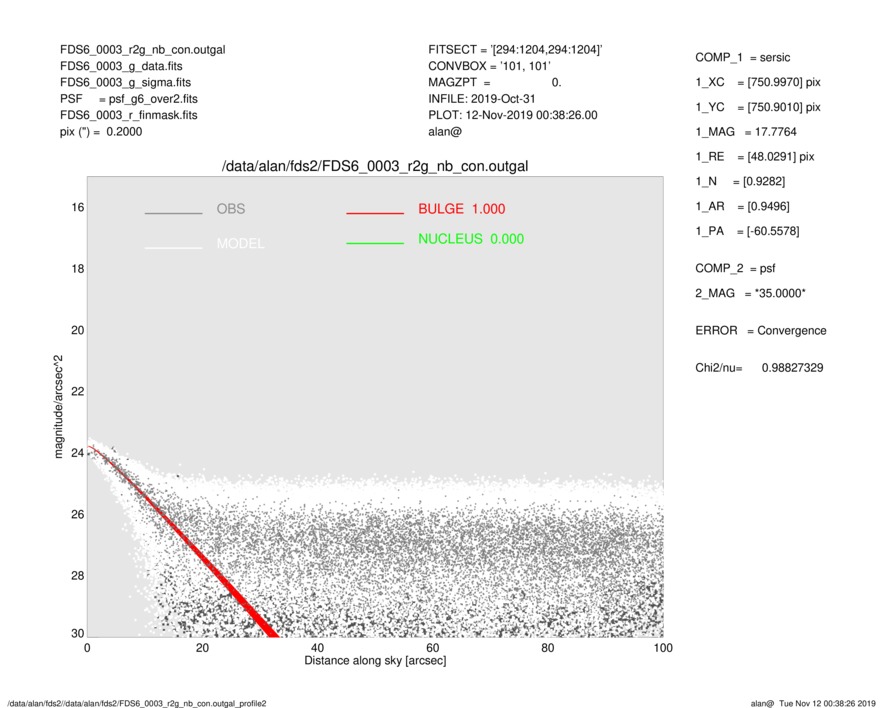Viewport: 885px width, 708px height.
Task: Click the x-axis tick label 60
Action: (432, 648)
